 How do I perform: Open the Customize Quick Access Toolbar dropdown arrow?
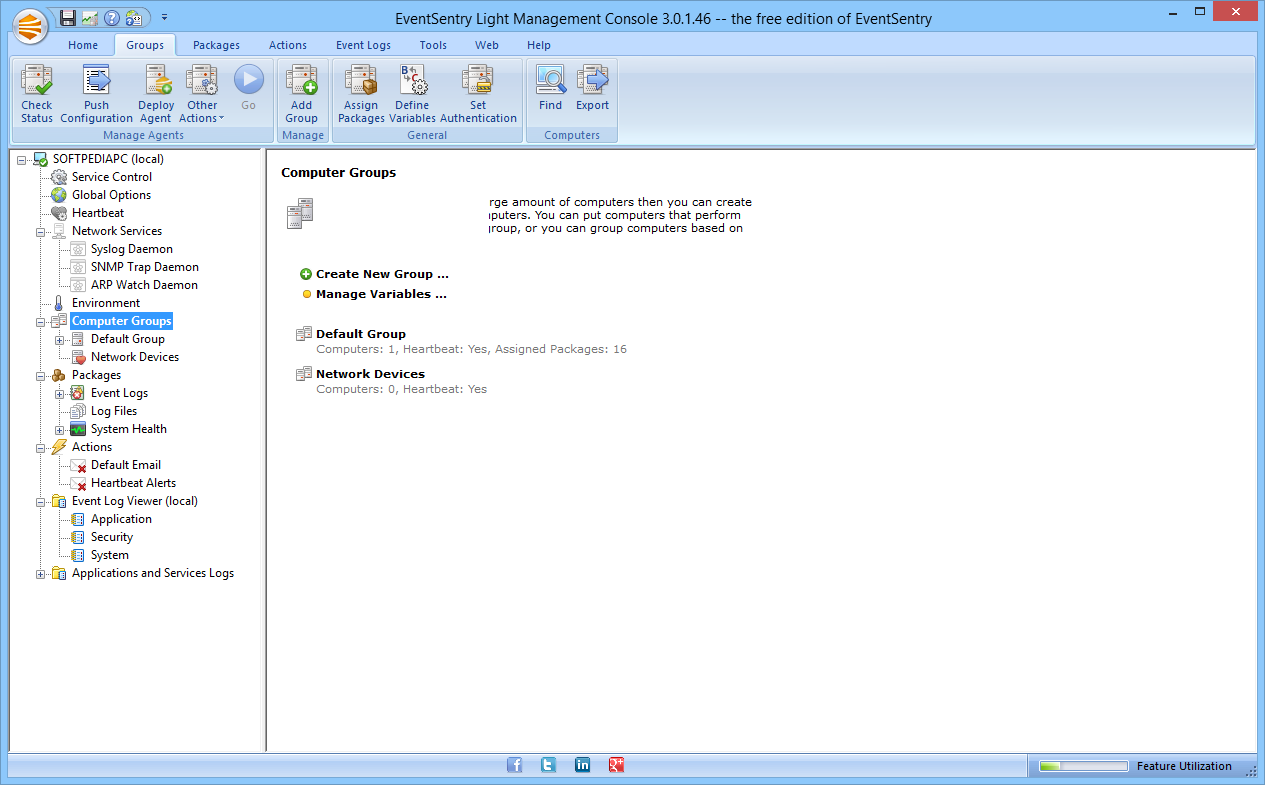point(164,17)
